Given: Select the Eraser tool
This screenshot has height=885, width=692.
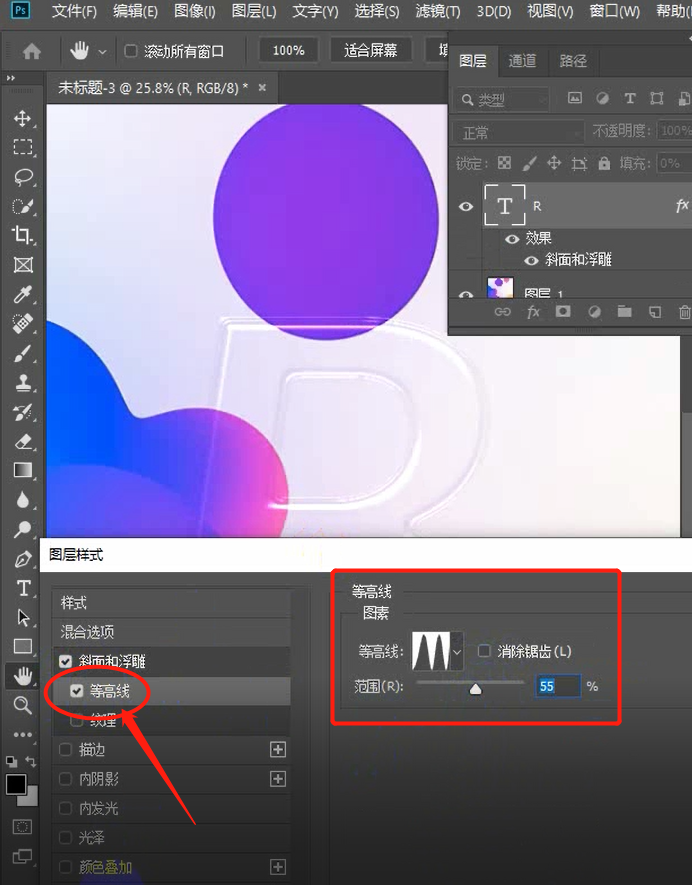Looking at the screenshot, I should pos(23,441).
